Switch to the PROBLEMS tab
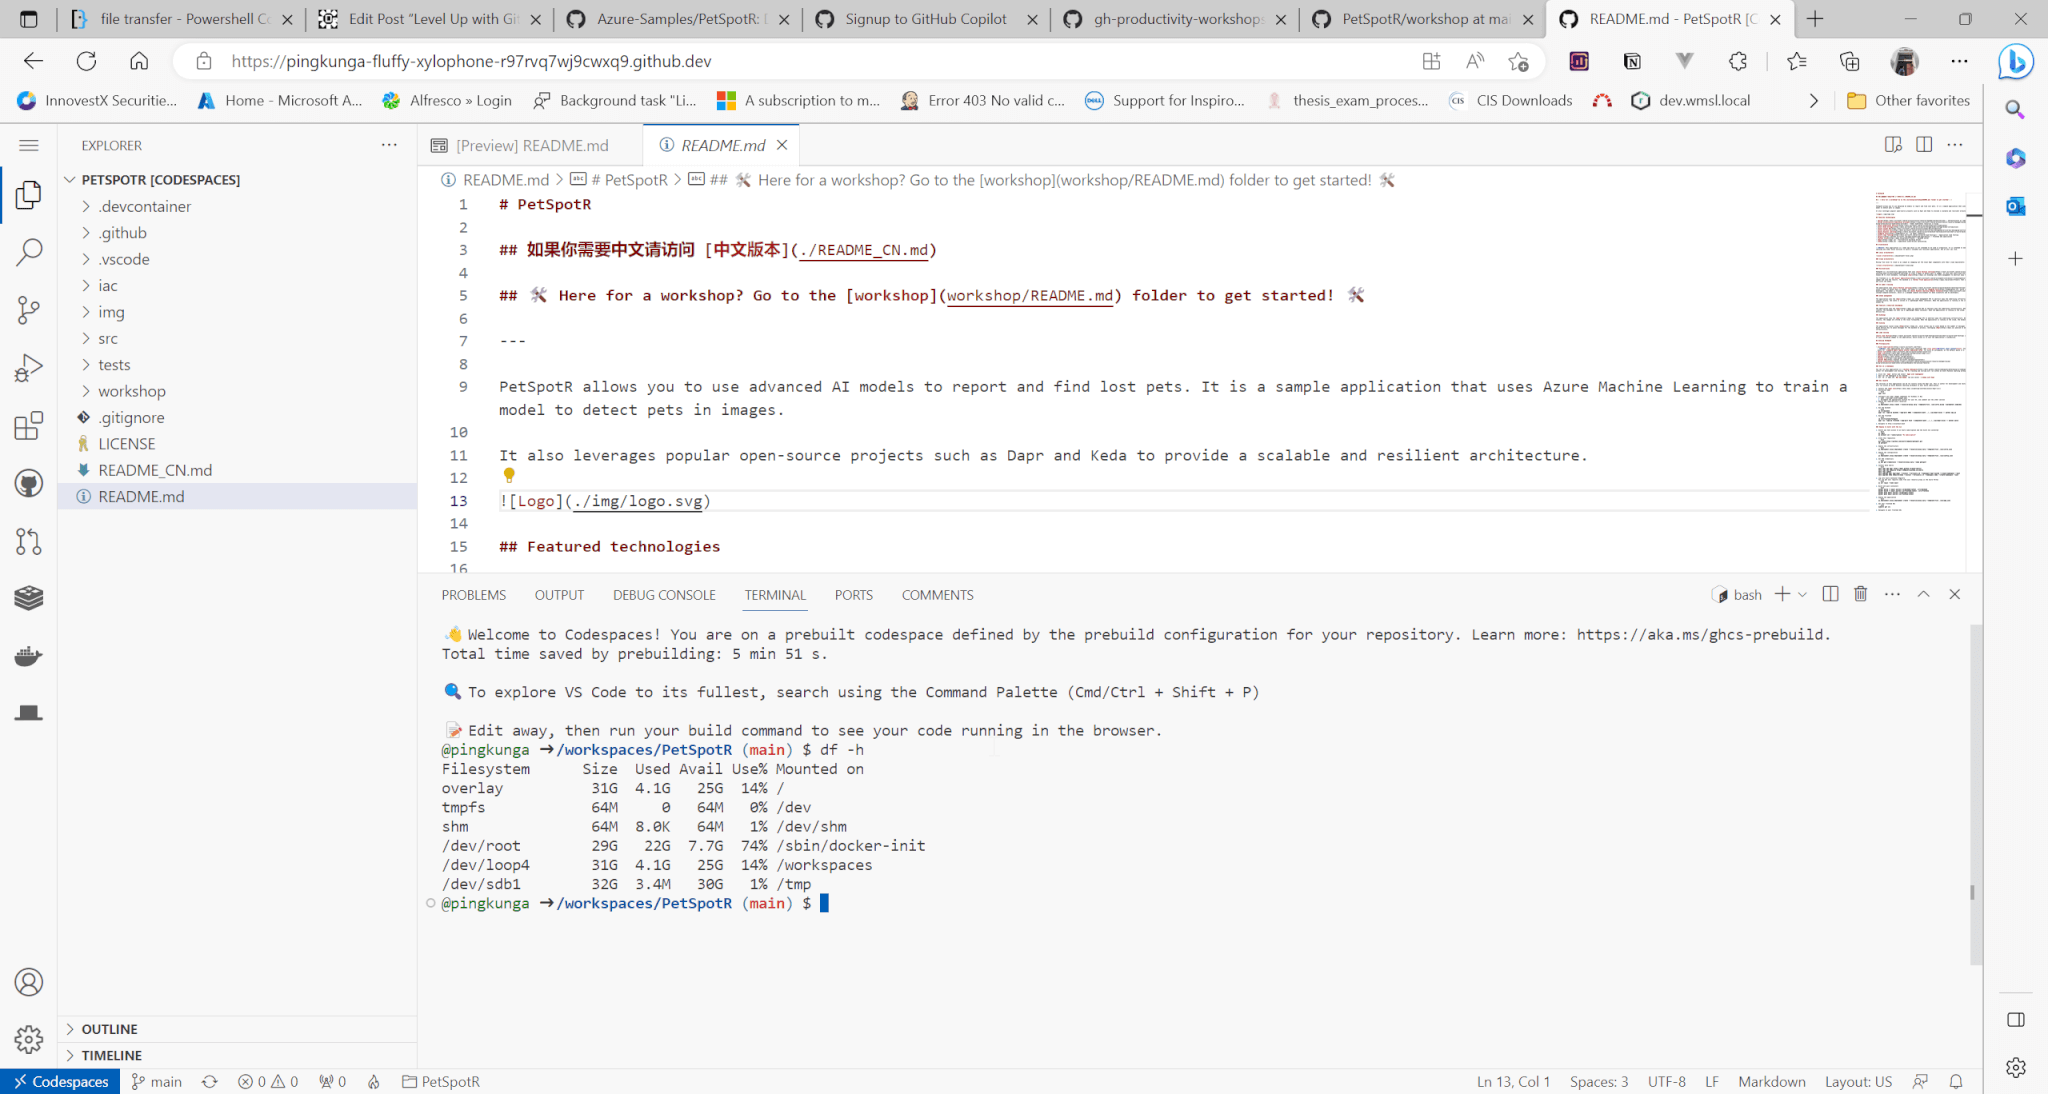Screen dimensions: 2048x1094 tap(473, 594)
